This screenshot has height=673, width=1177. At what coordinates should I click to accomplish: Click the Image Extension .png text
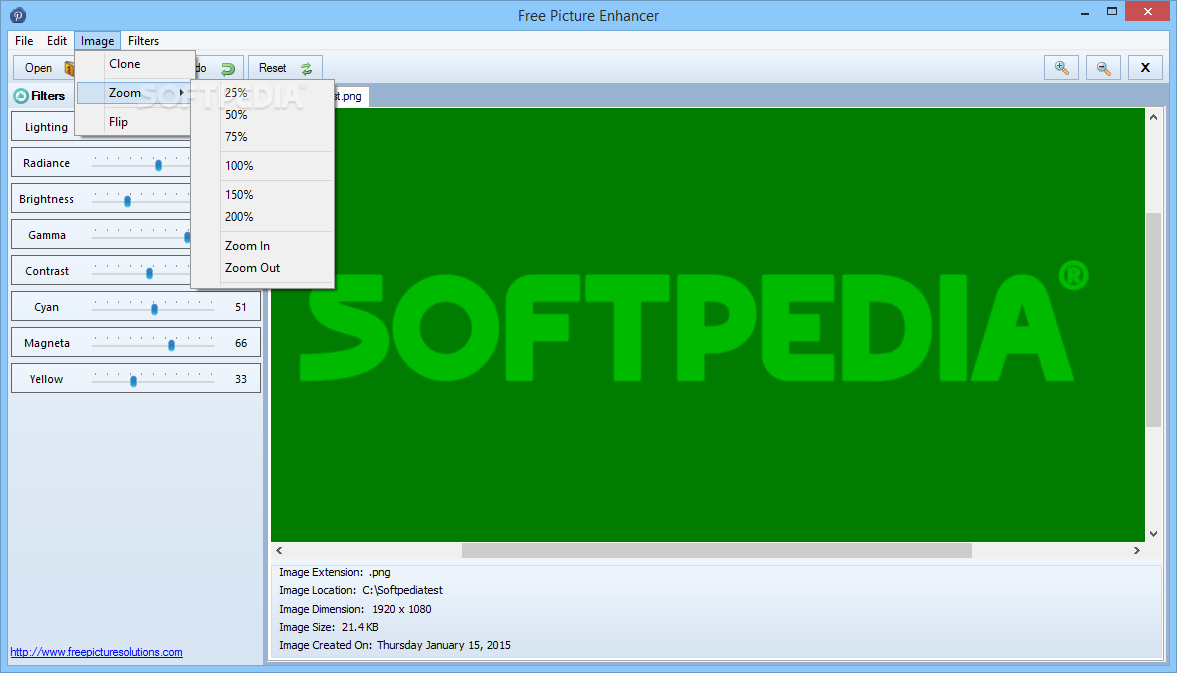(335, 572)
